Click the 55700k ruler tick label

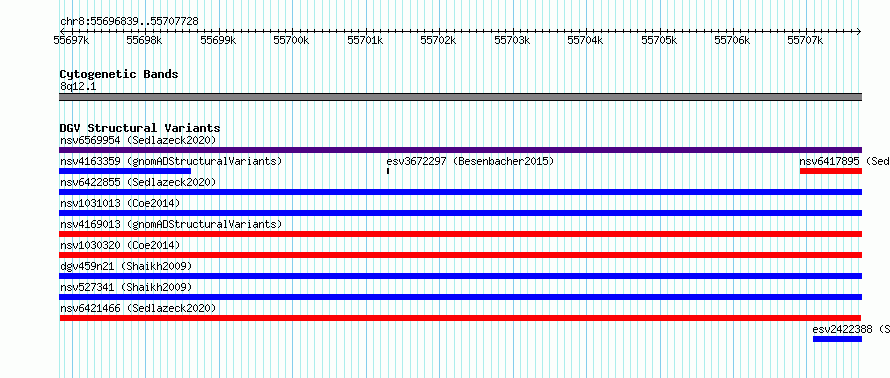click(291, 40)
